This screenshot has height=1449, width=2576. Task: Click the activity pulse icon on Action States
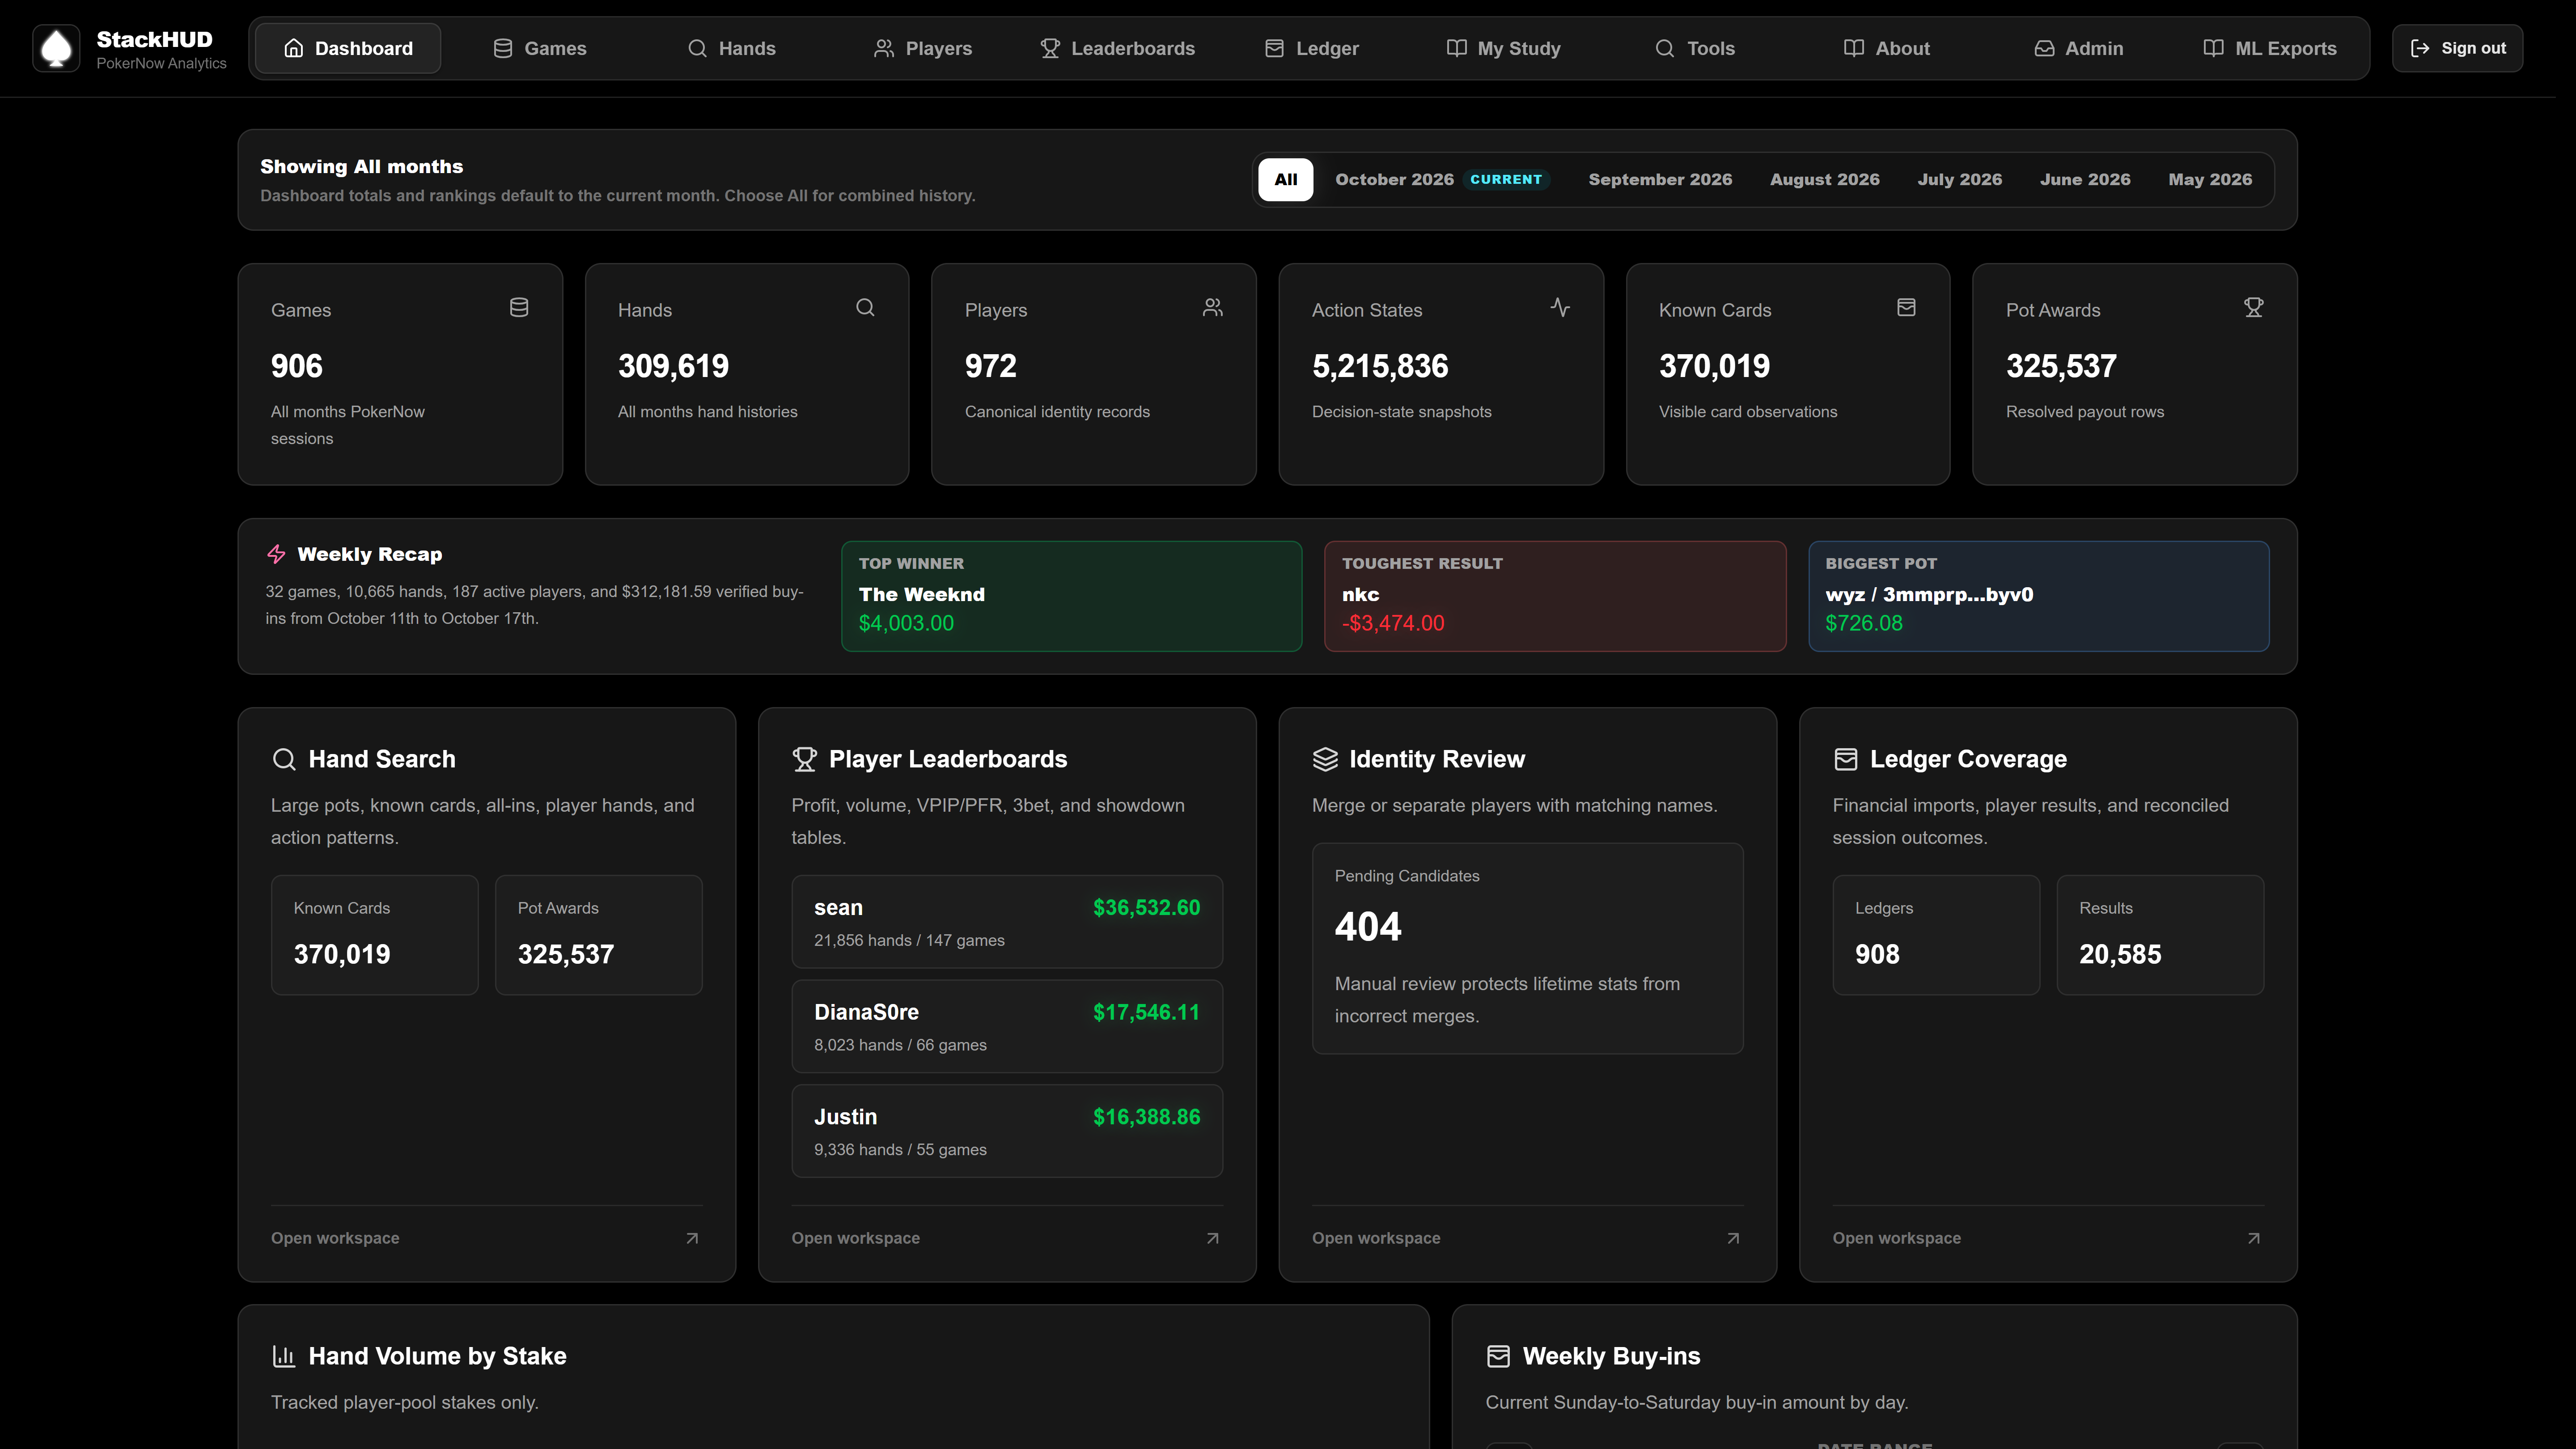pos(1559,307)
